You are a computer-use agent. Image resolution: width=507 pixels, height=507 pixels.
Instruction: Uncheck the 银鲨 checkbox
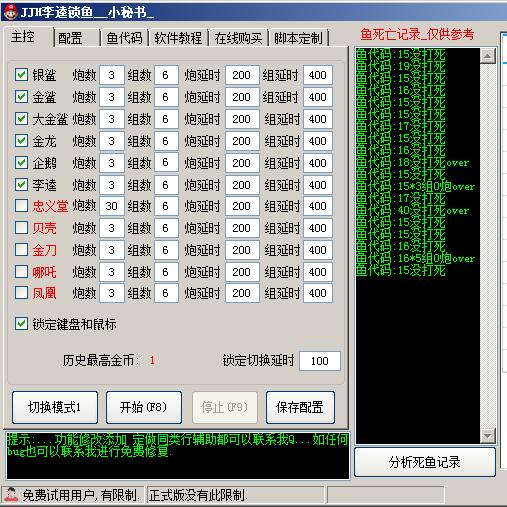[x=21, y=75]
